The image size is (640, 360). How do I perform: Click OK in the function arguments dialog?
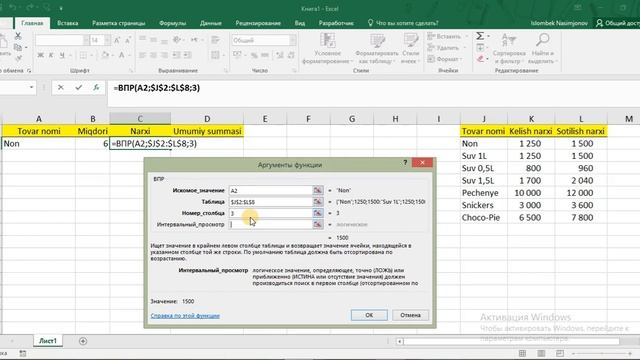point(369,315)
